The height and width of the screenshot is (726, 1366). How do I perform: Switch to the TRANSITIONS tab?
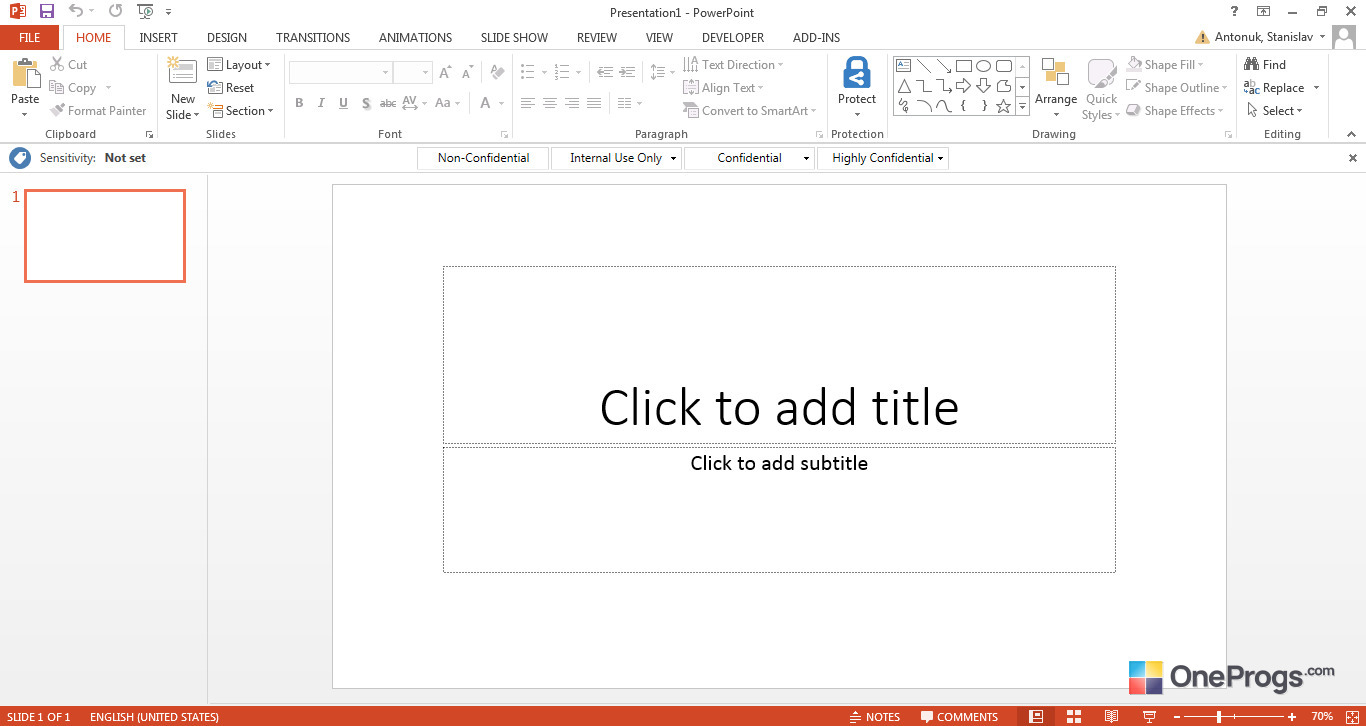point(313,38)
